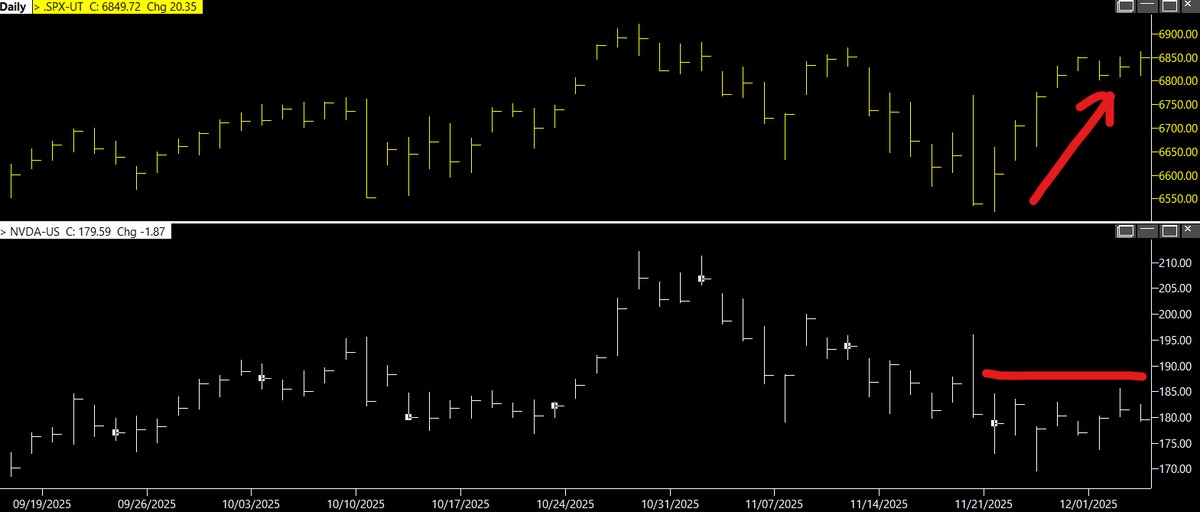Click the 190.00 NVDA price label

point(1176,367)
